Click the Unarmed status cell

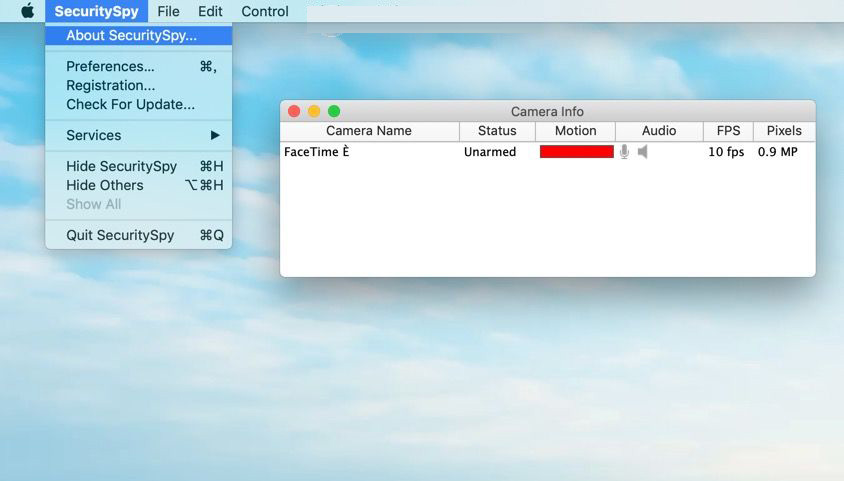pos(490,152)
